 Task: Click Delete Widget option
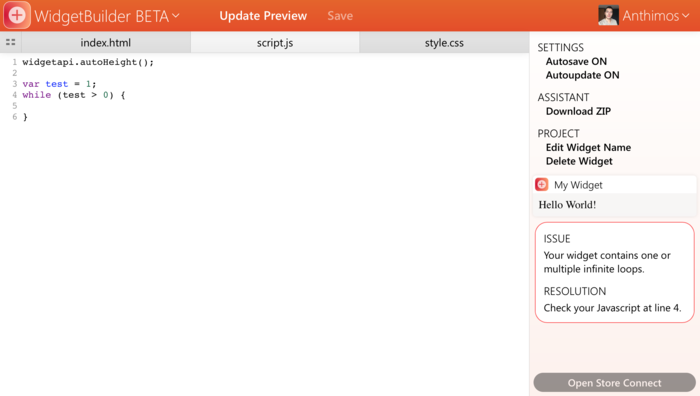[x=579, y=161]
